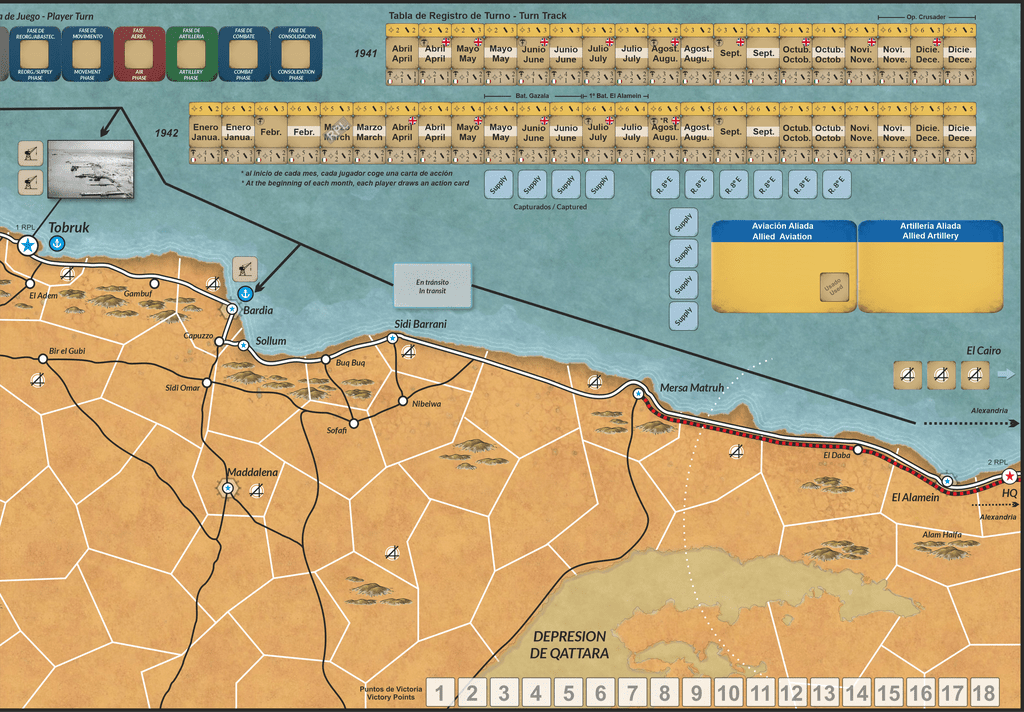Click the rightmost R.8°E marker
The image size is (1024, 712).
pyautogui.click(x=837, y=185)
